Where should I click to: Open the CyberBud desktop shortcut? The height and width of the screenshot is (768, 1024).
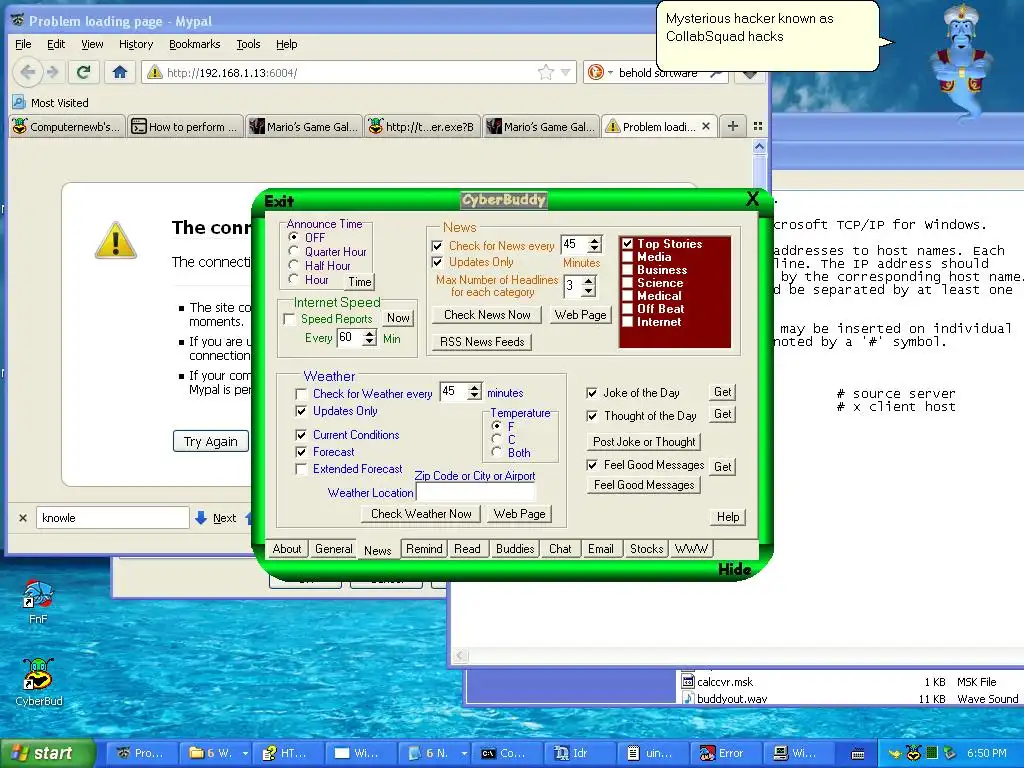click(x=39, y=682)
